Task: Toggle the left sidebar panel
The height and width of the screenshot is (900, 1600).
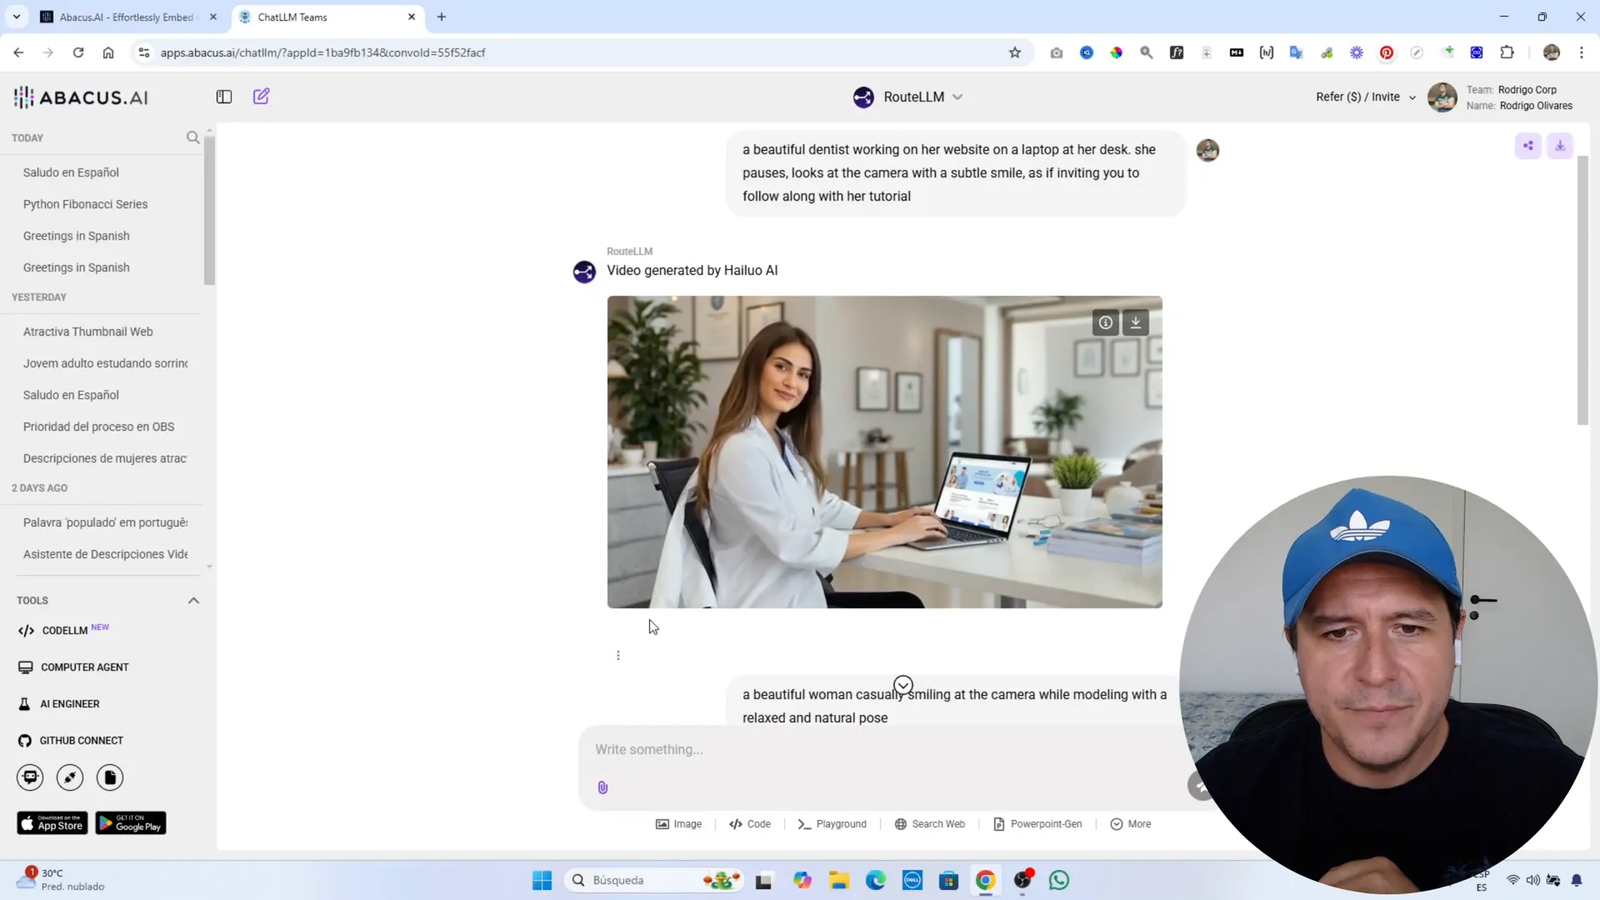Action: tap(223, 96)
